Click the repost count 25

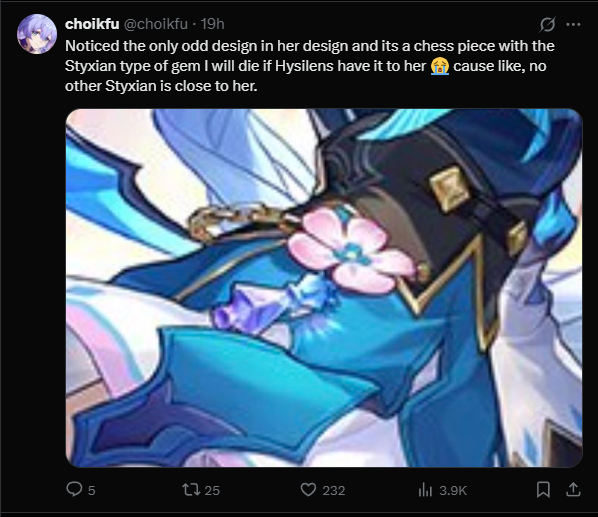[x=212, y=490]
